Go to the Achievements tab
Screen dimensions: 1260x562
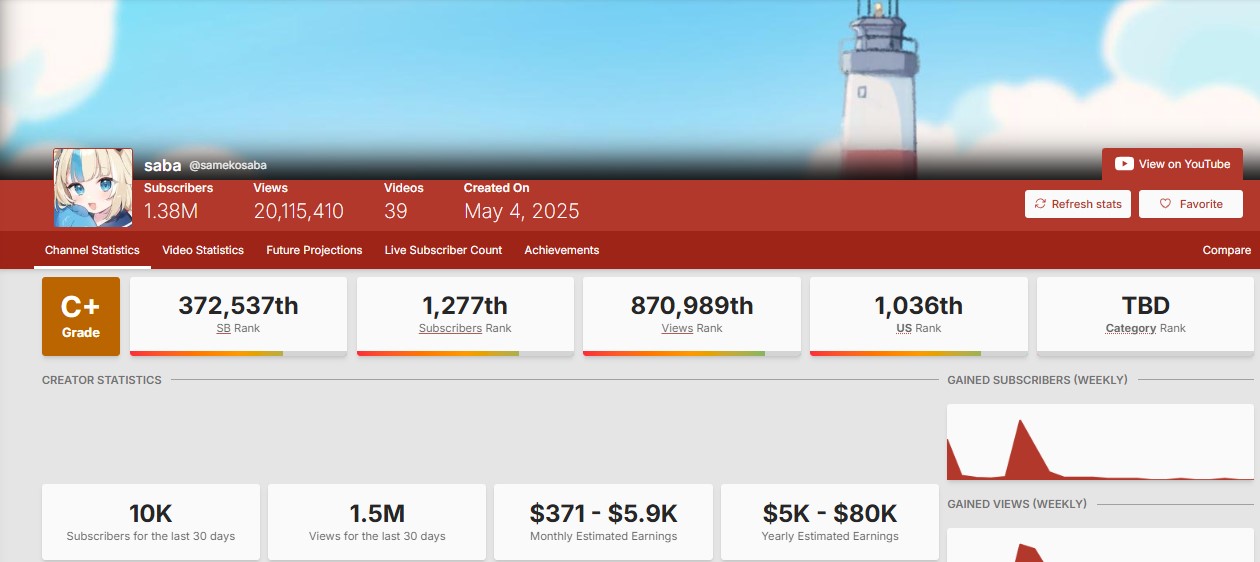coord(562,250)
